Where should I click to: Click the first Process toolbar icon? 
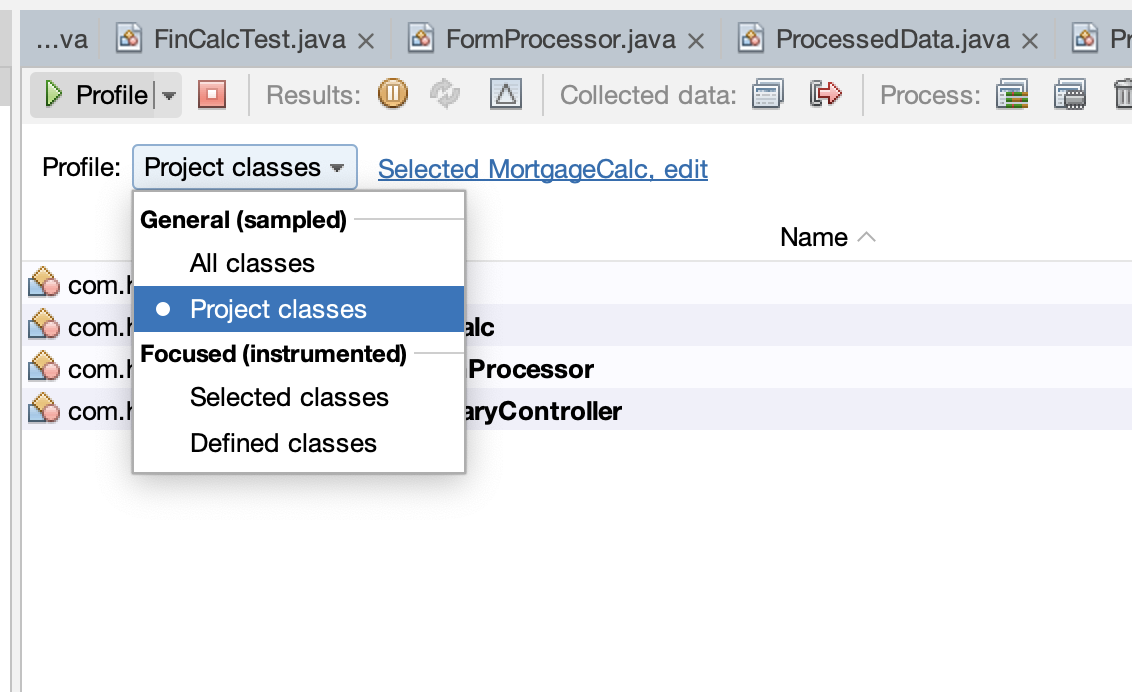tap(1012, 96)
